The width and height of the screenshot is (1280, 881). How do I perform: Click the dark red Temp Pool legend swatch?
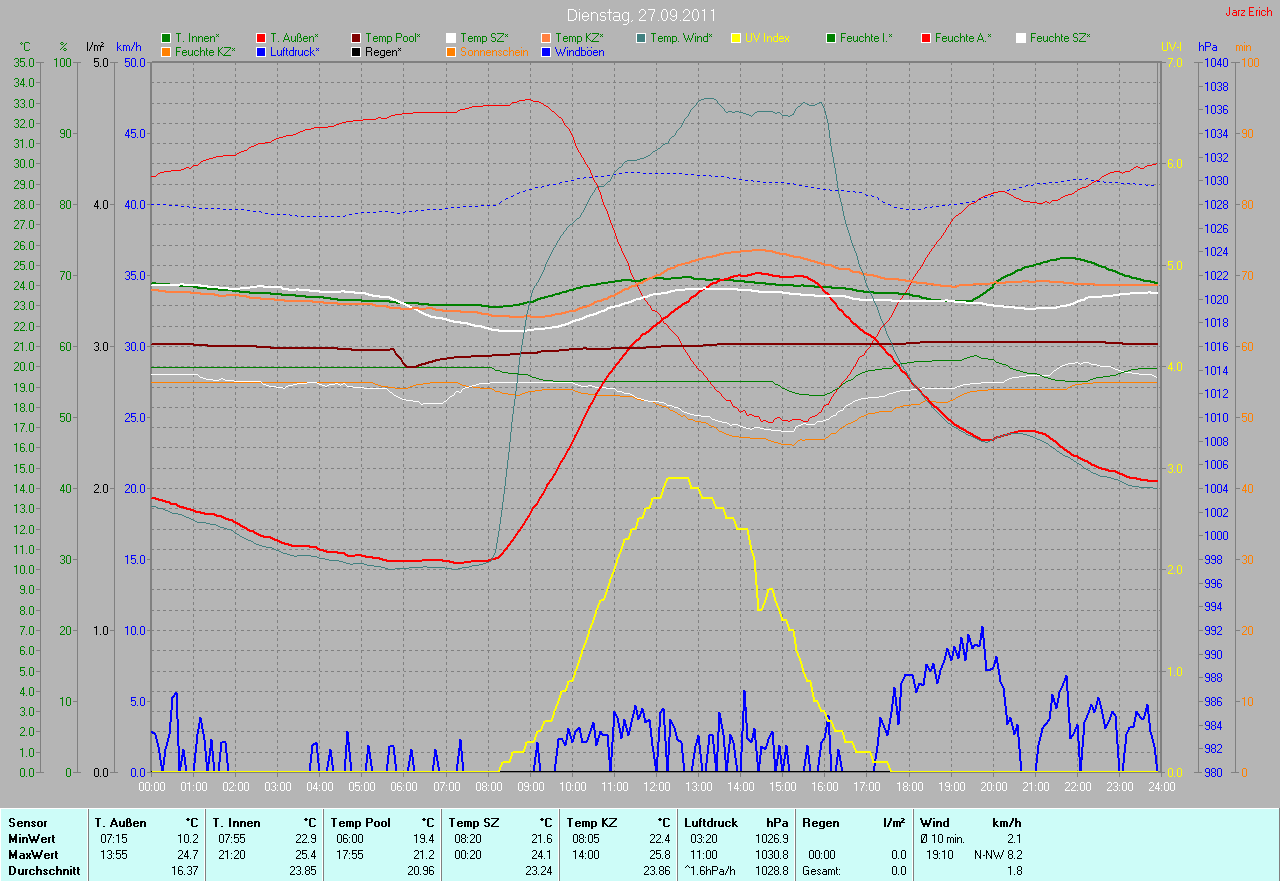click(x=356, y=38)
